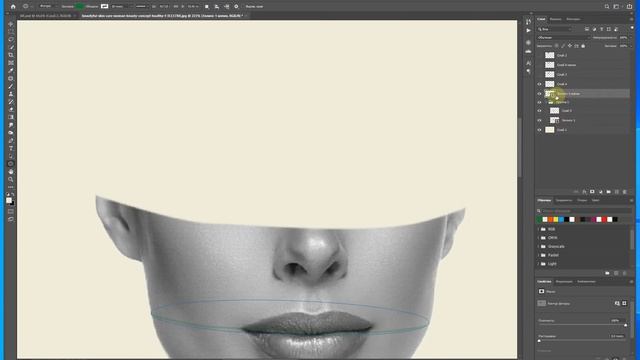Select the Crop tool
This screenshot has height=360, width=640.
tap(11, 55)
